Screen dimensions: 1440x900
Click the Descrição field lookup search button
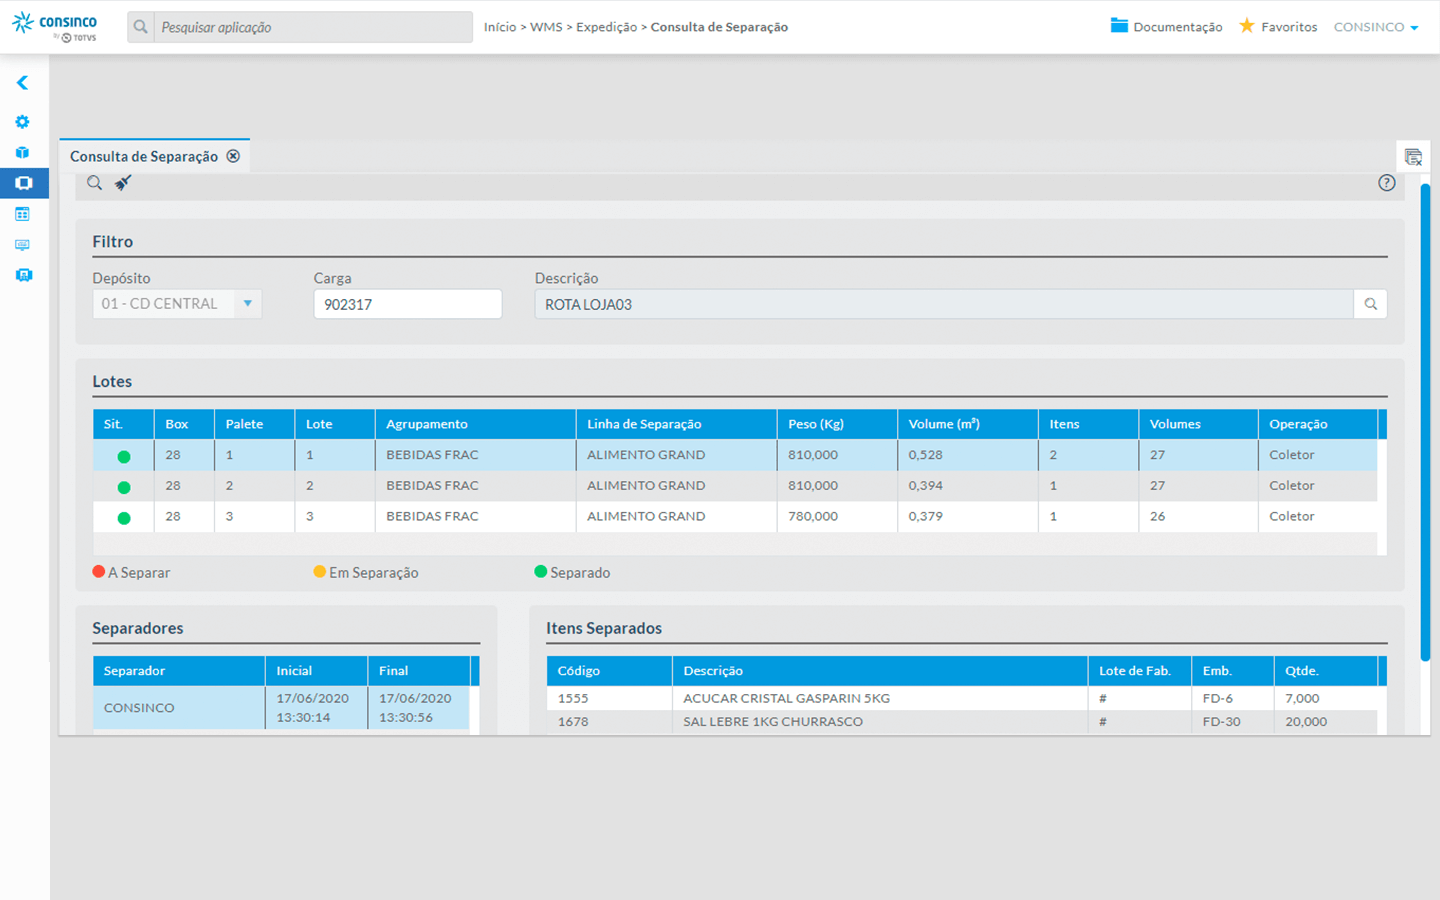click(1370, 304)
